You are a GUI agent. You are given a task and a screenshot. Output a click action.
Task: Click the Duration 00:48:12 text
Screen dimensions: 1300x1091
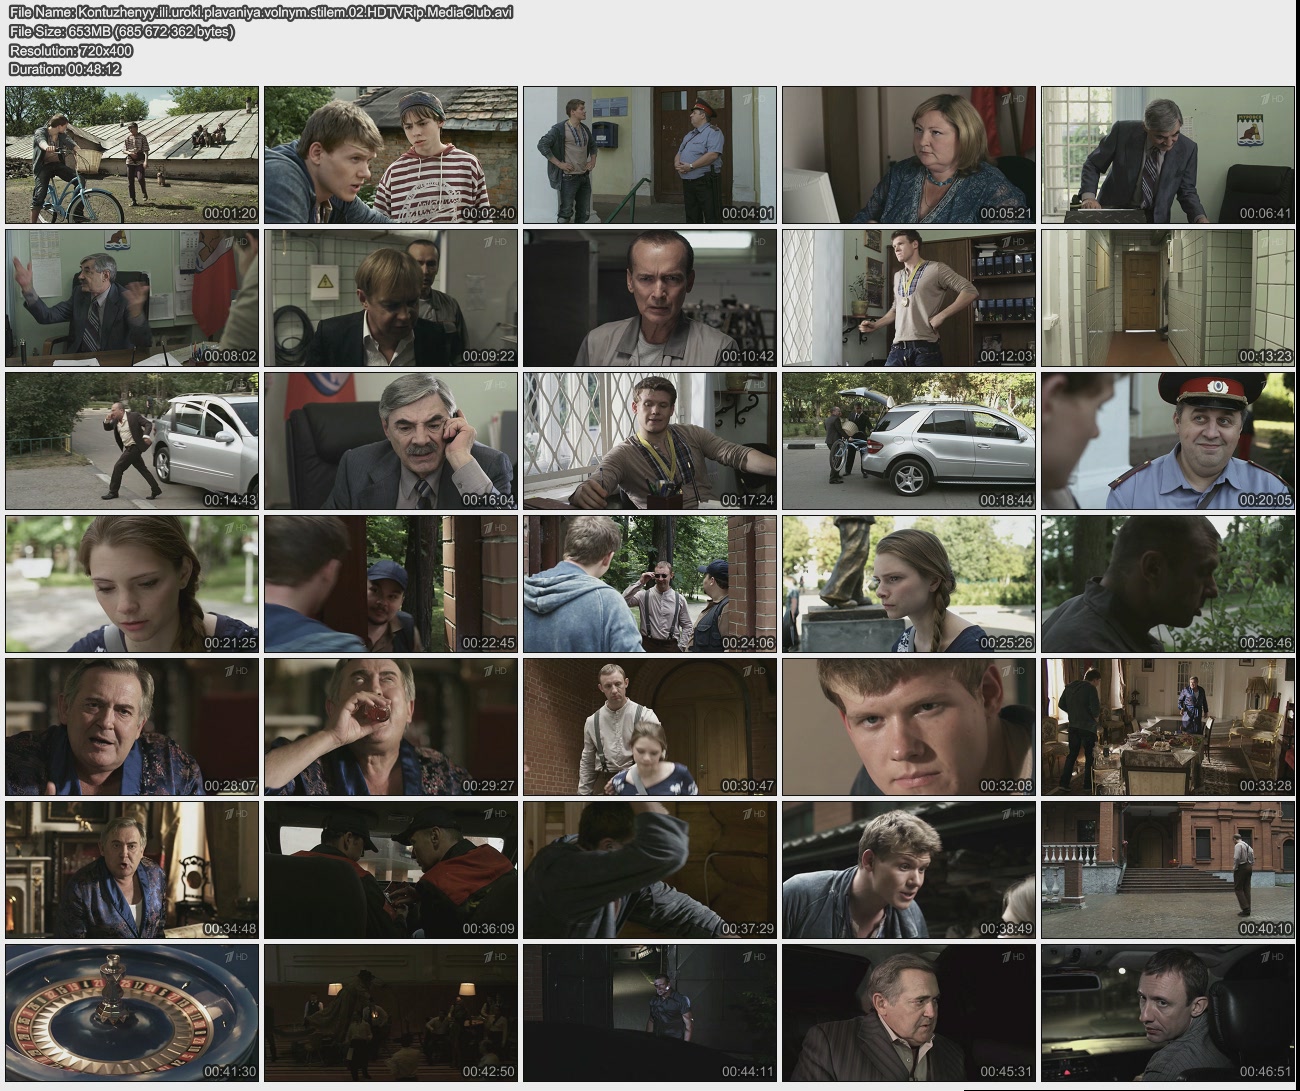point(65,69)
